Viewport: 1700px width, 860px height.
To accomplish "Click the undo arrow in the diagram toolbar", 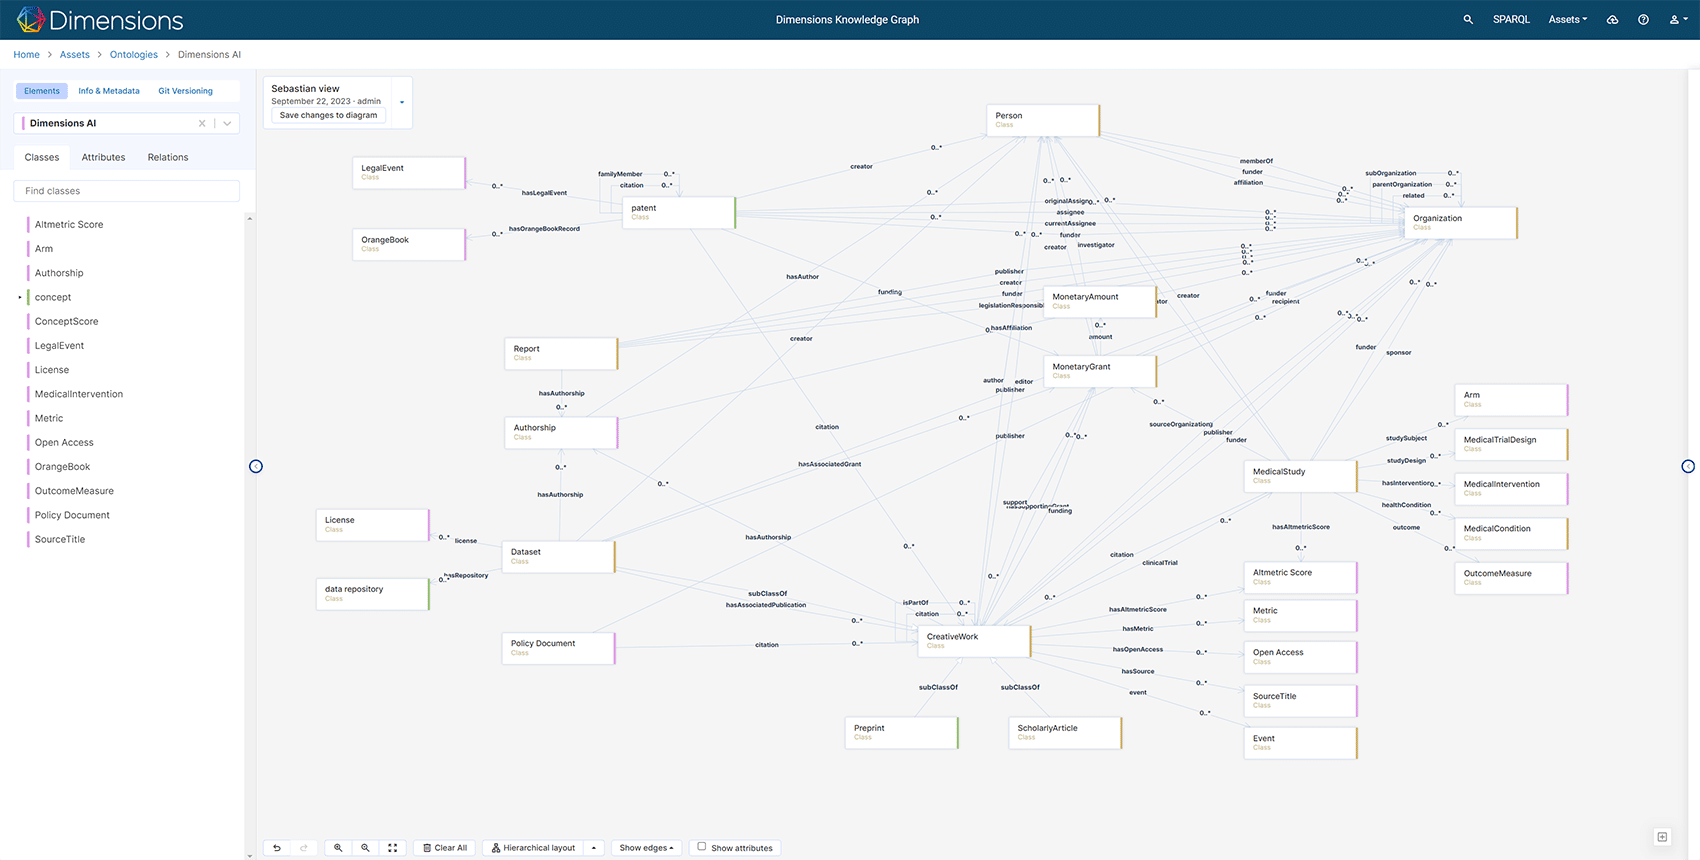I will [277, 848].
